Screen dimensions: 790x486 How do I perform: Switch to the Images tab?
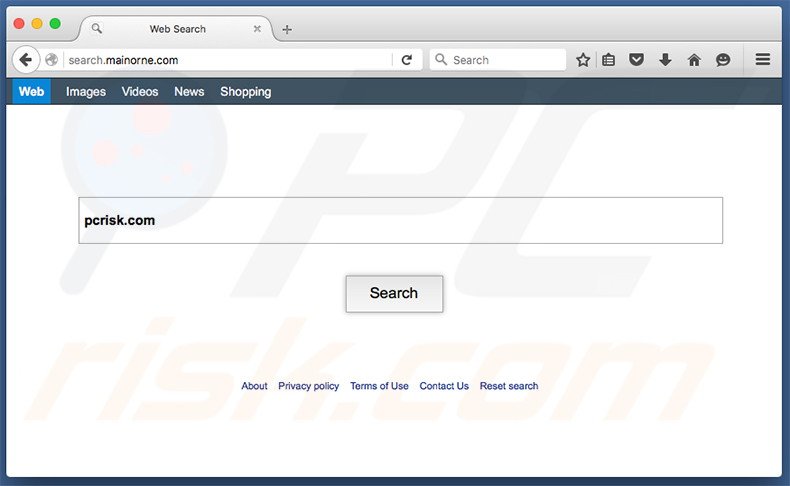[x=86, y=91]
